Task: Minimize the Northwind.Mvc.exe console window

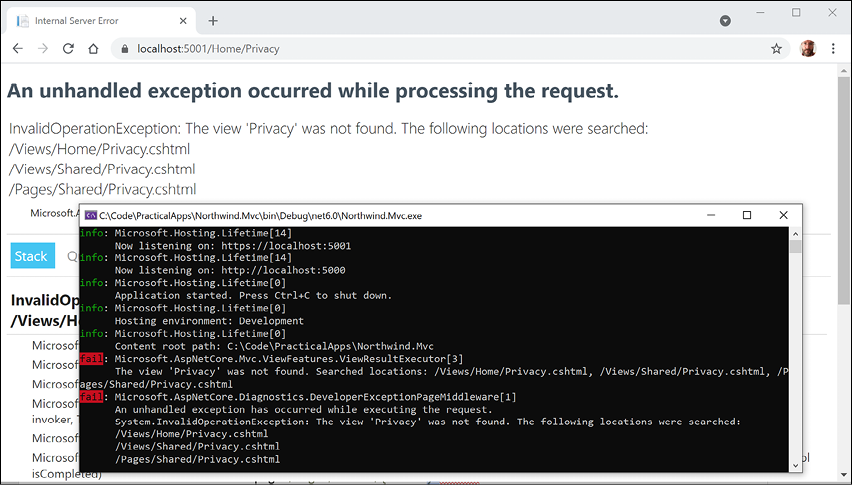Action: click(710, 215)
